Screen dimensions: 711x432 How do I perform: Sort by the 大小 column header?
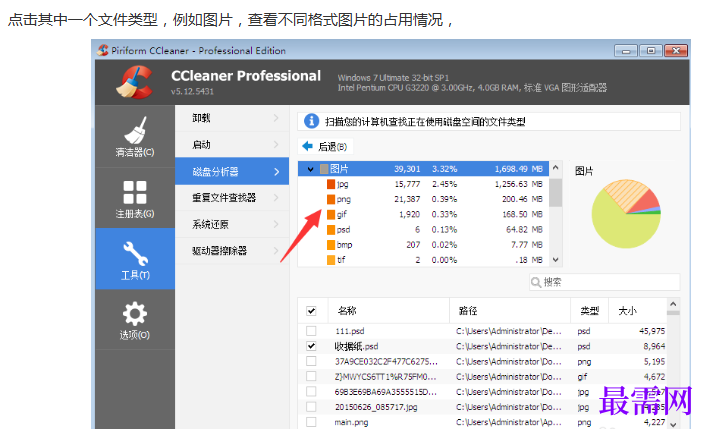pos(637,311)
